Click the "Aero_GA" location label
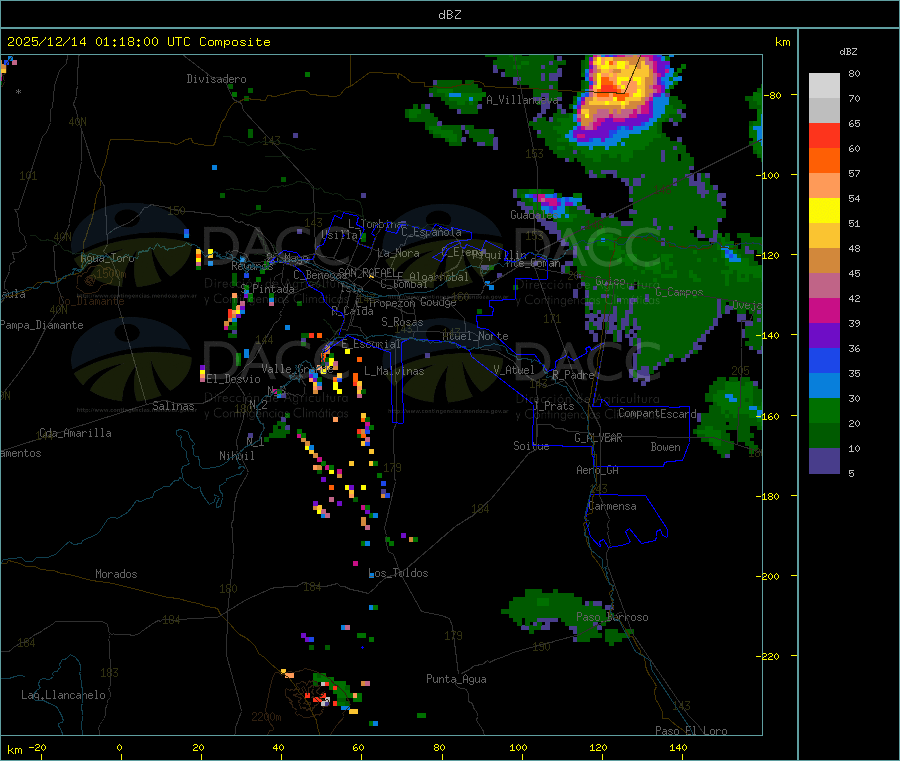Image resolution: width=900 pixels, height=761 pixels. pos(598,470)
